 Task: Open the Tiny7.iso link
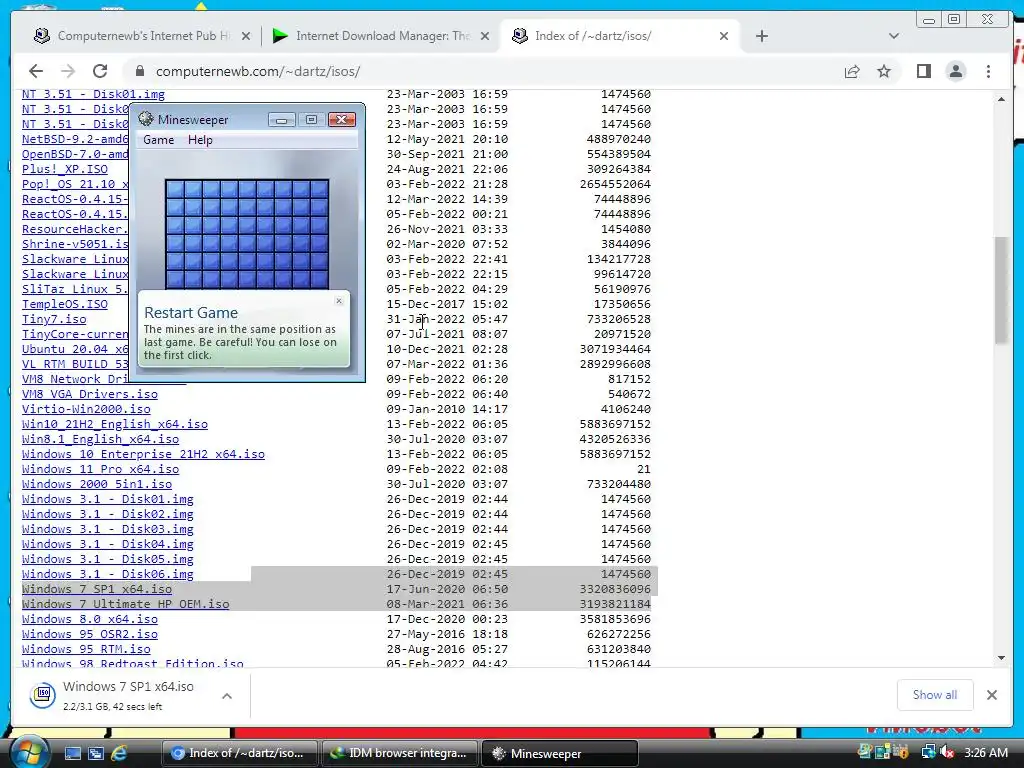[54, 319]
